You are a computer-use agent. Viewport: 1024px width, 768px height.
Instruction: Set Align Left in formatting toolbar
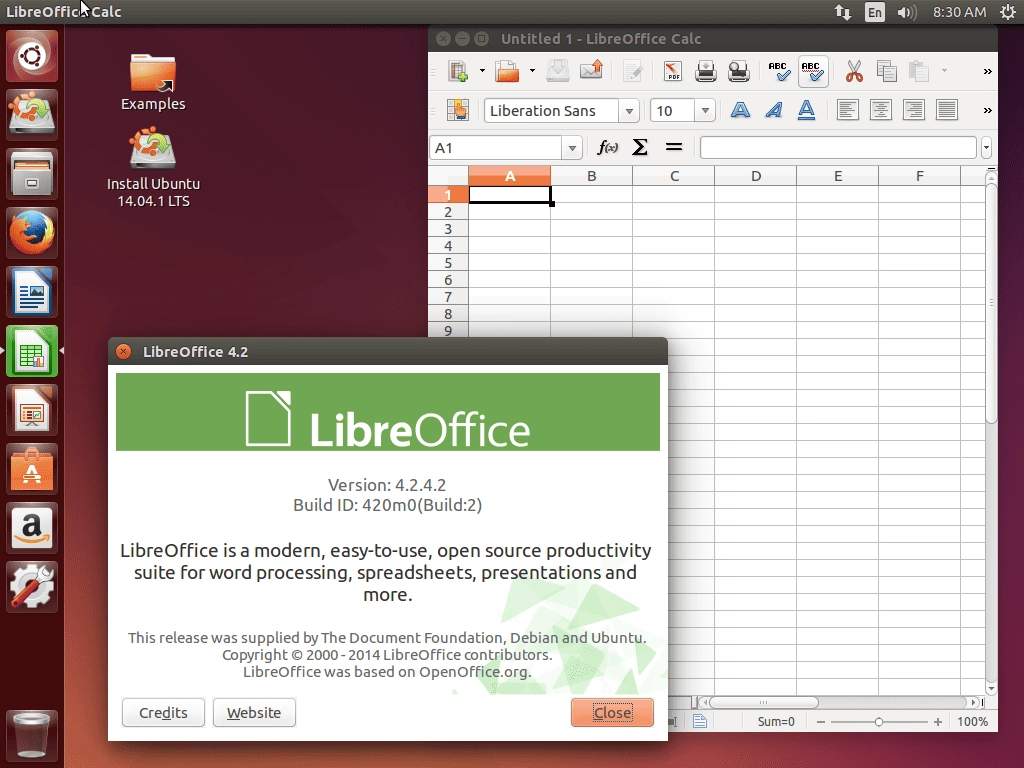848,110
